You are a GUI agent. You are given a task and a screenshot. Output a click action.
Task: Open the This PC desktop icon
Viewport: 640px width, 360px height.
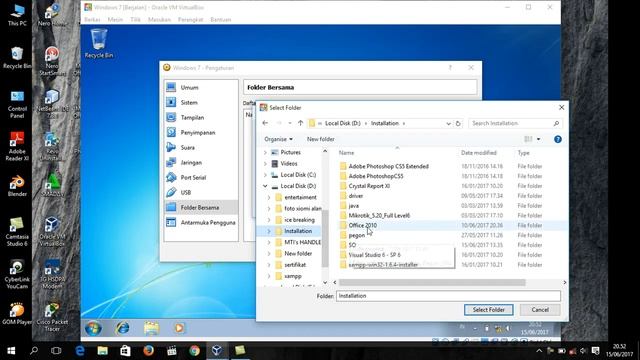pyautogui.click(x=17, y=15)
